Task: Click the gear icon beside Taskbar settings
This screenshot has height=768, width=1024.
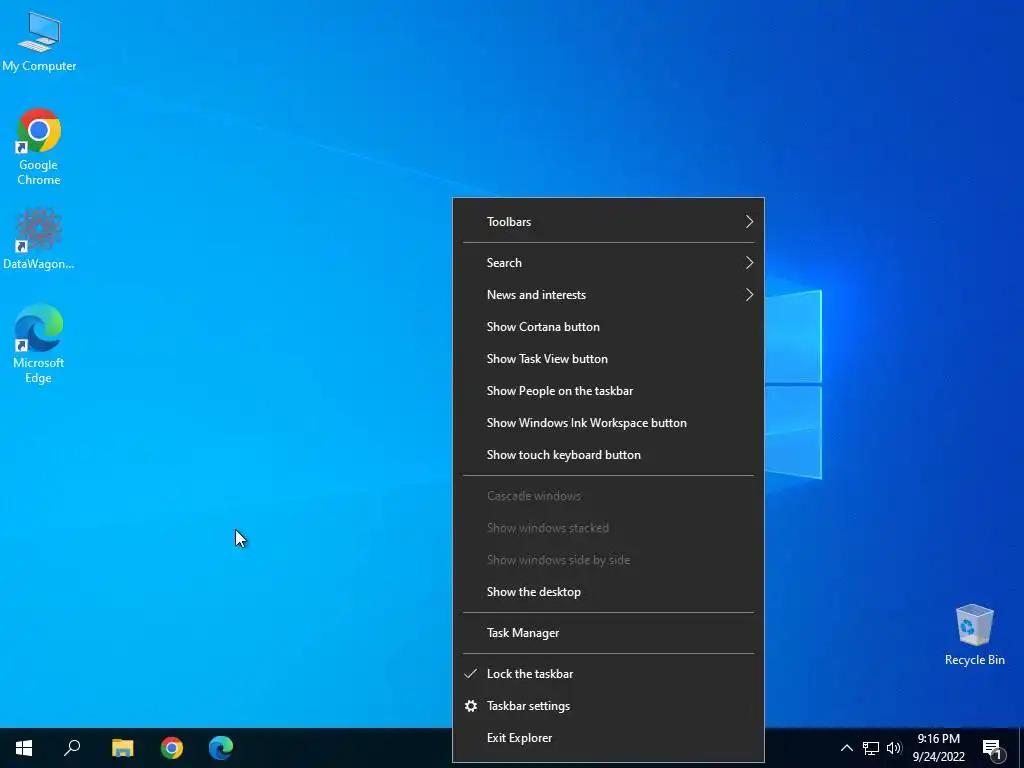Action: point(471,706)
